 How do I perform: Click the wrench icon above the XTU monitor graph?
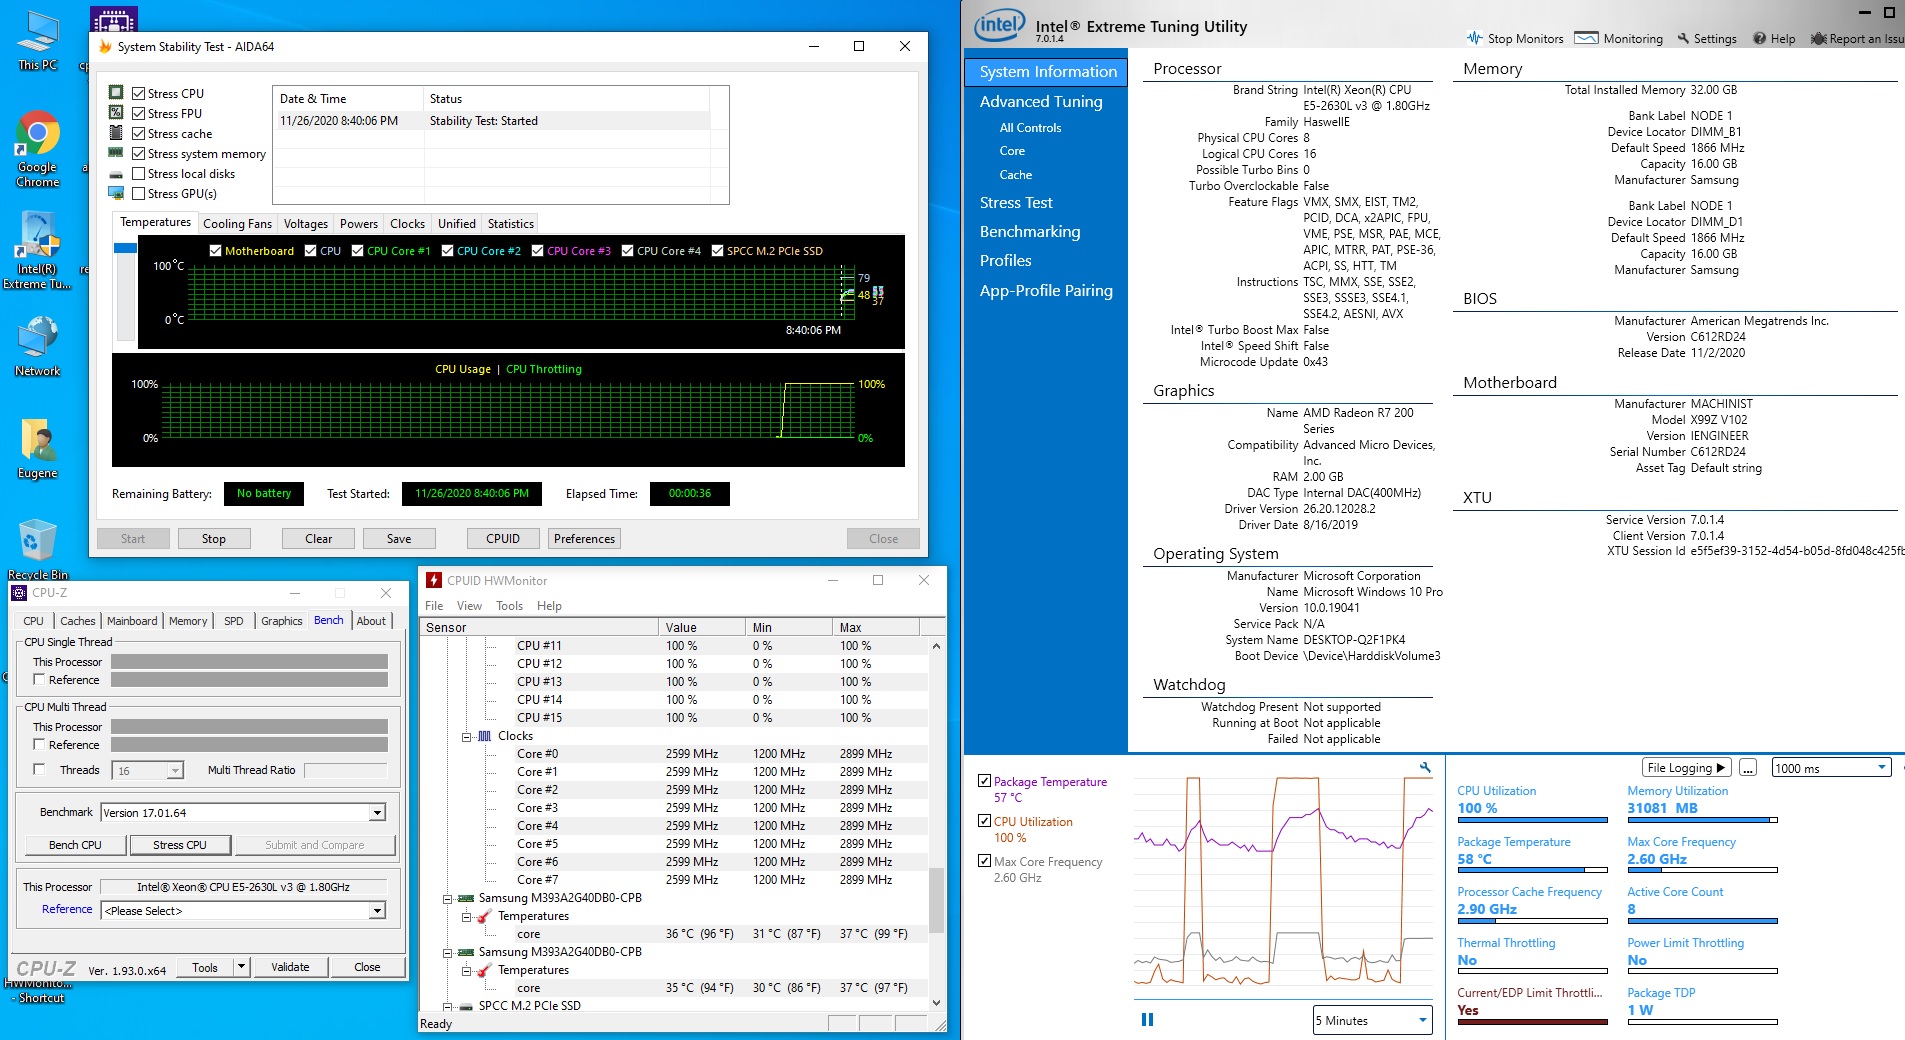tap(1425, 767)
